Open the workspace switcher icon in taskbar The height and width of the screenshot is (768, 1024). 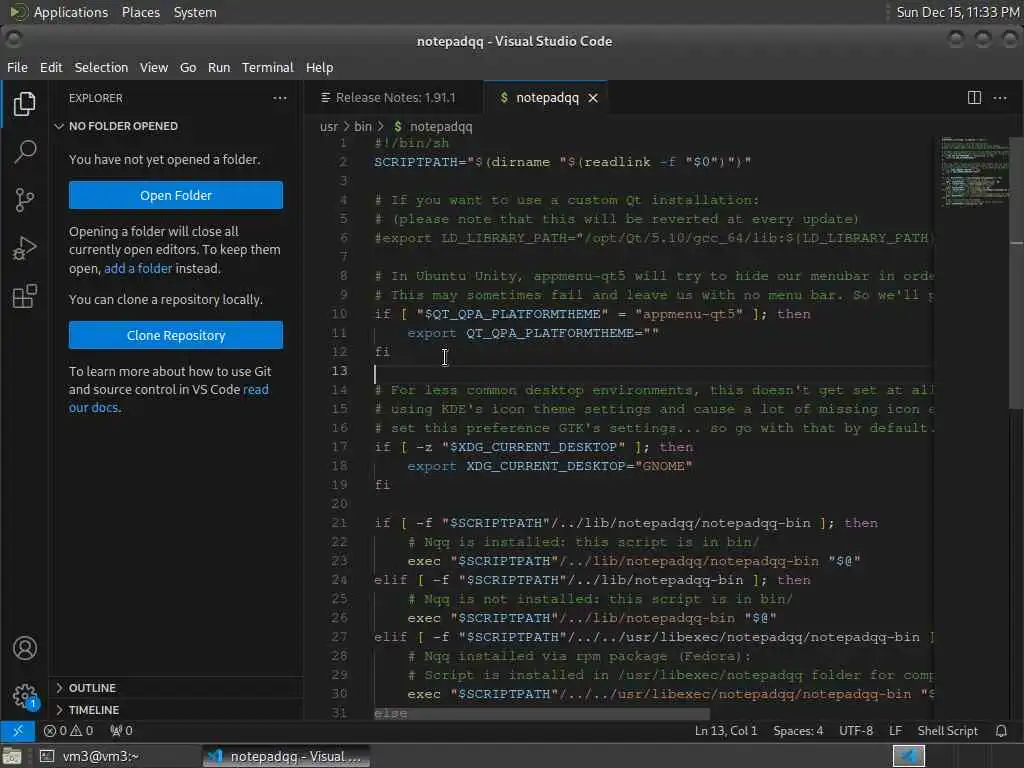click(x=909, y=756)
